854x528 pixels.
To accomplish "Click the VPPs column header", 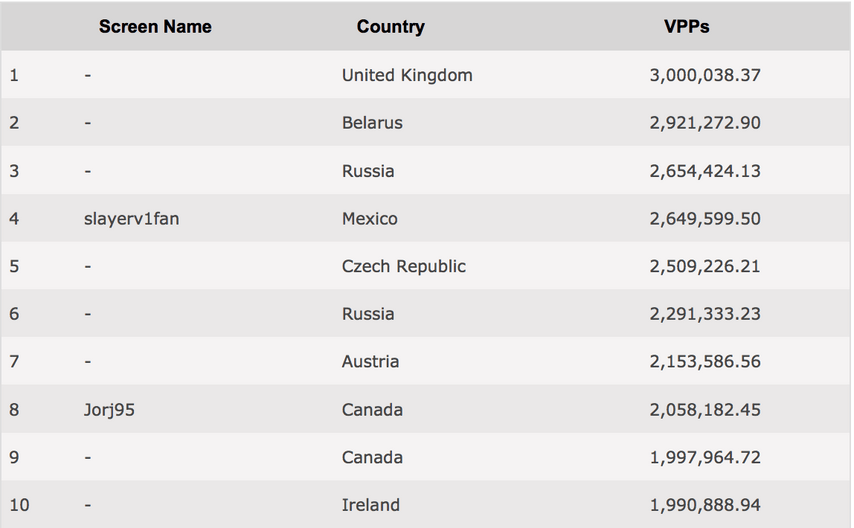I will coord(686,27).
